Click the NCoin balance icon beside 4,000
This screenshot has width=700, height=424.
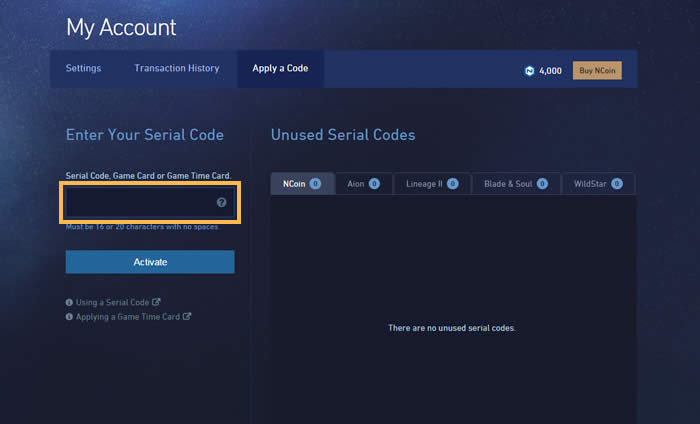pyautogui.click(x=529, y=71)
